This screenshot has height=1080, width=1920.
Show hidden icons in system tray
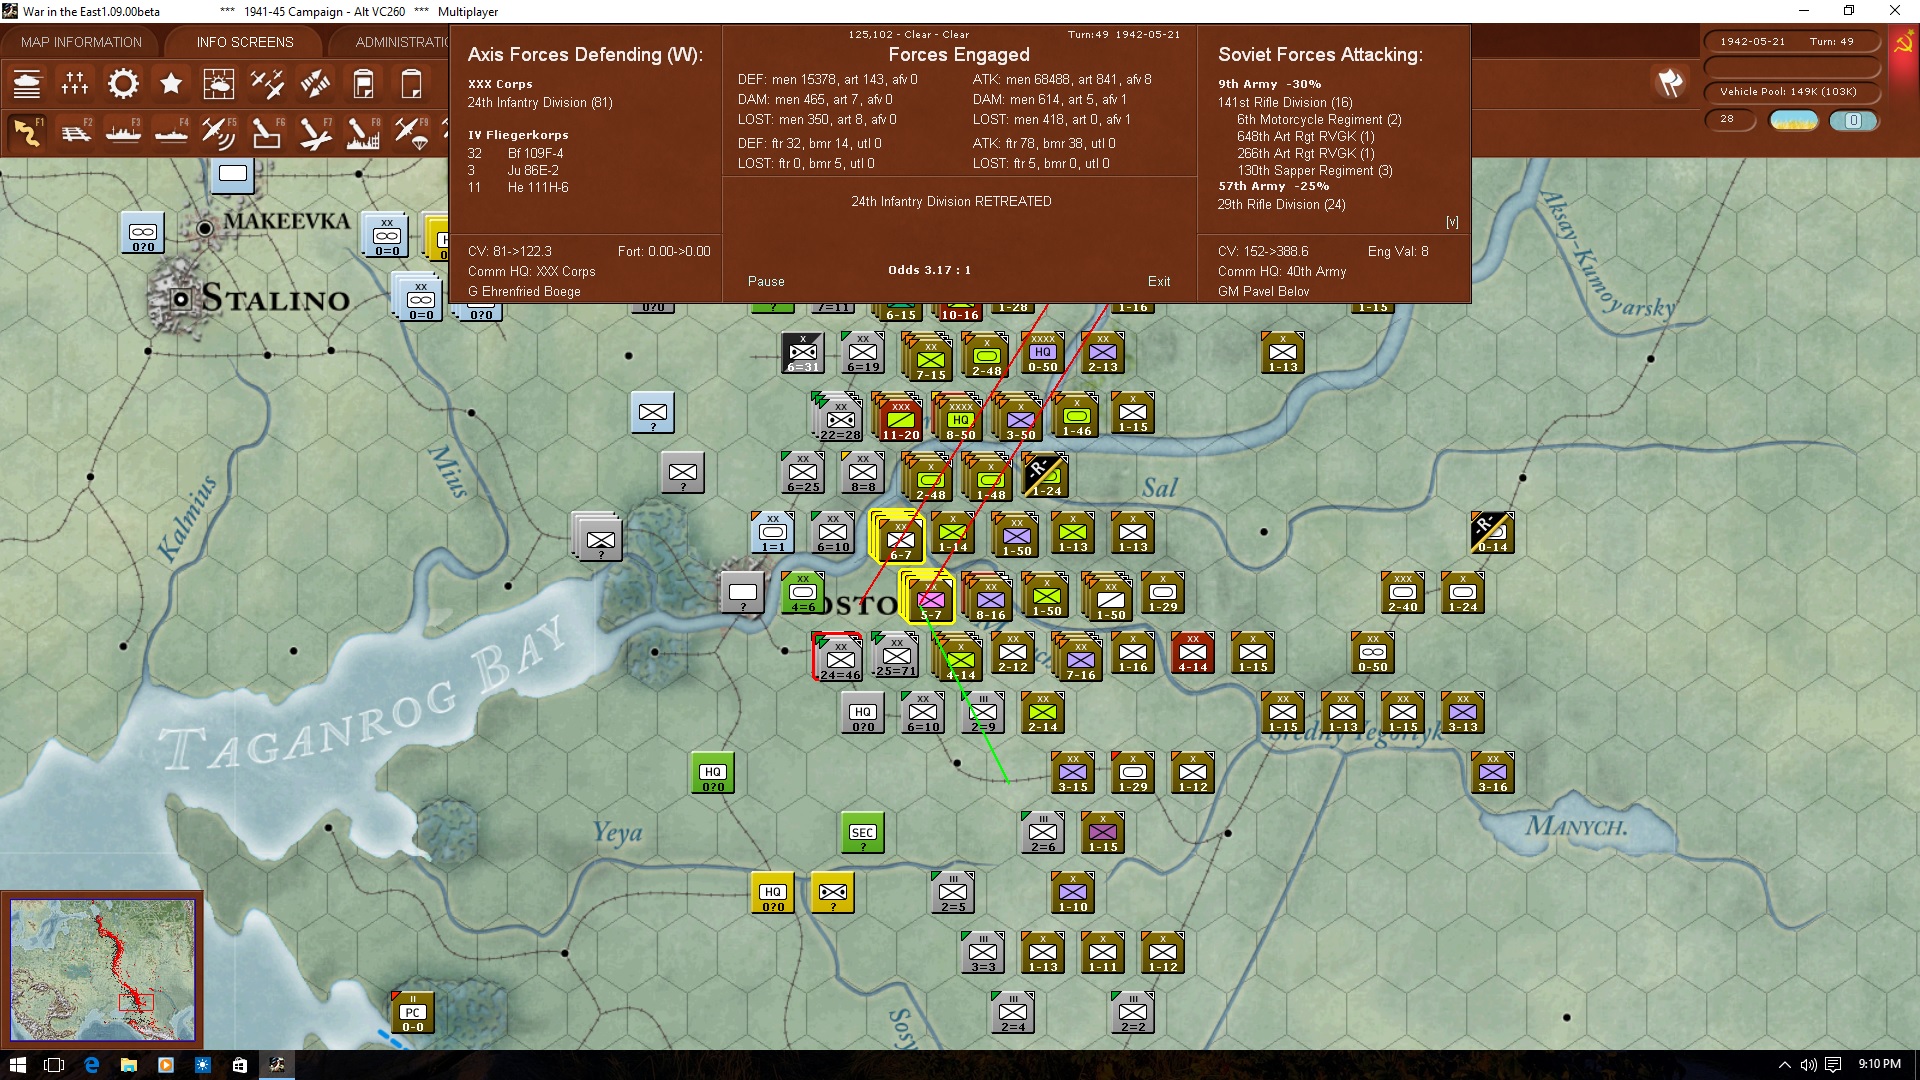point(1784,1065)
